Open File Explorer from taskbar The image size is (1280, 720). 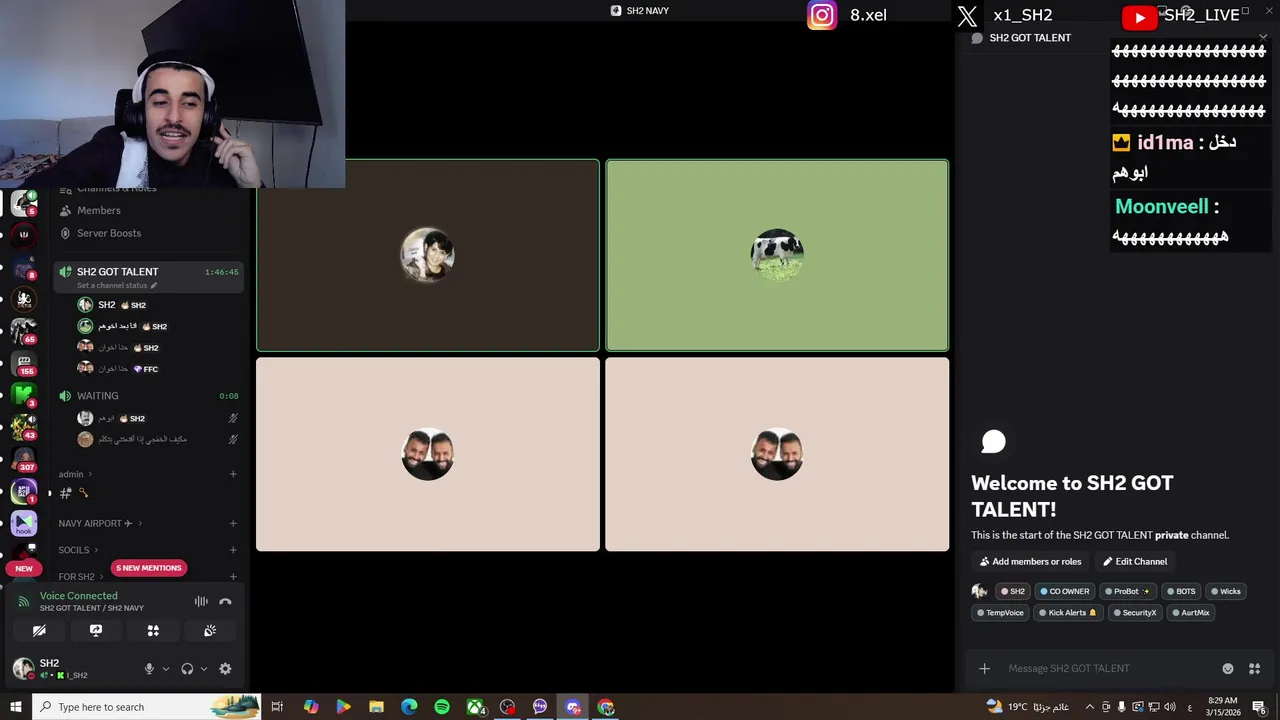click(x=376, y=707)
